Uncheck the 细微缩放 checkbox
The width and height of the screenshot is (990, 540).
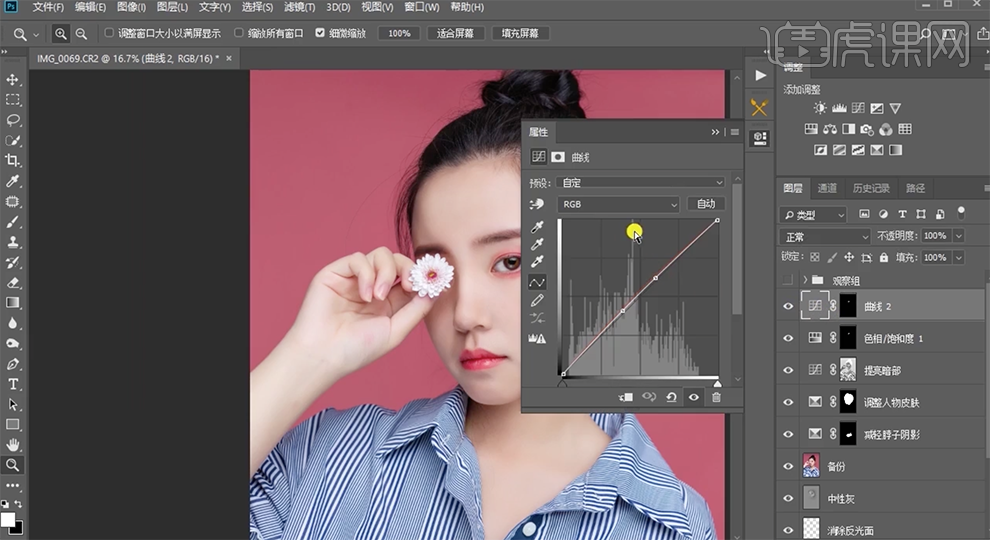click(x=320, y=33)
